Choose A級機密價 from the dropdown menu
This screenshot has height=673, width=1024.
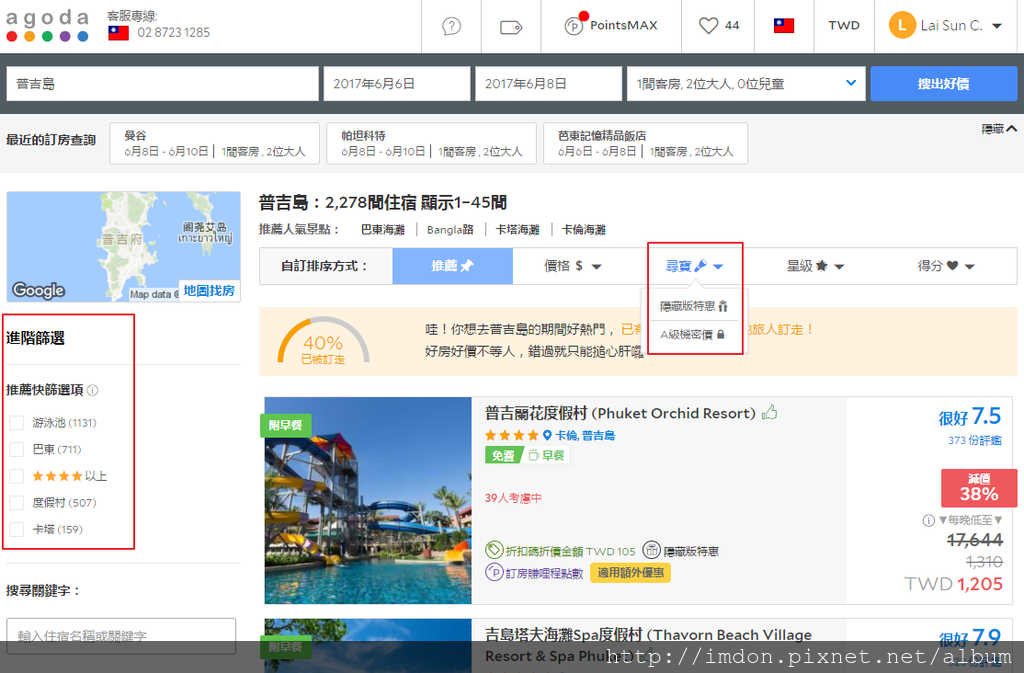(x=692, y=335)
